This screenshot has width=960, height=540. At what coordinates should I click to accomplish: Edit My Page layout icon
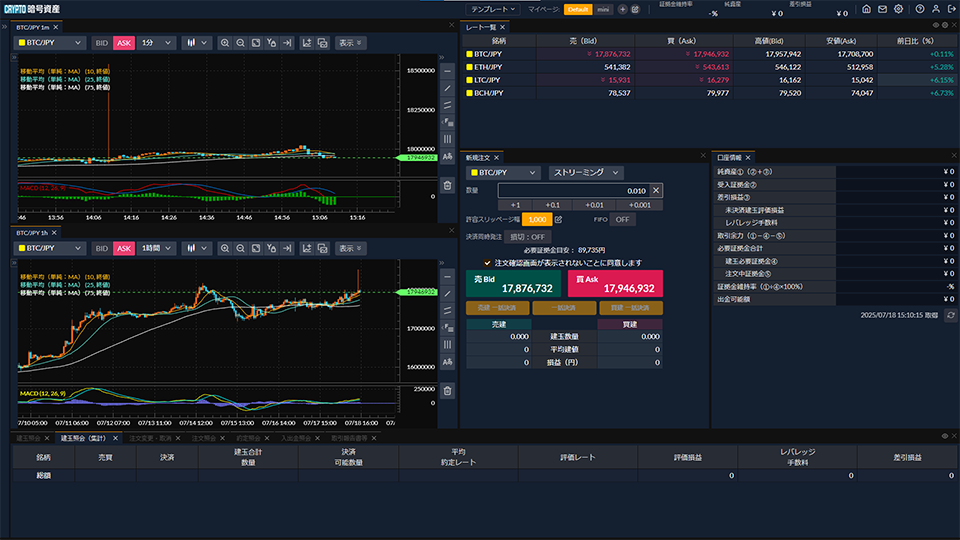coord(636,9)
